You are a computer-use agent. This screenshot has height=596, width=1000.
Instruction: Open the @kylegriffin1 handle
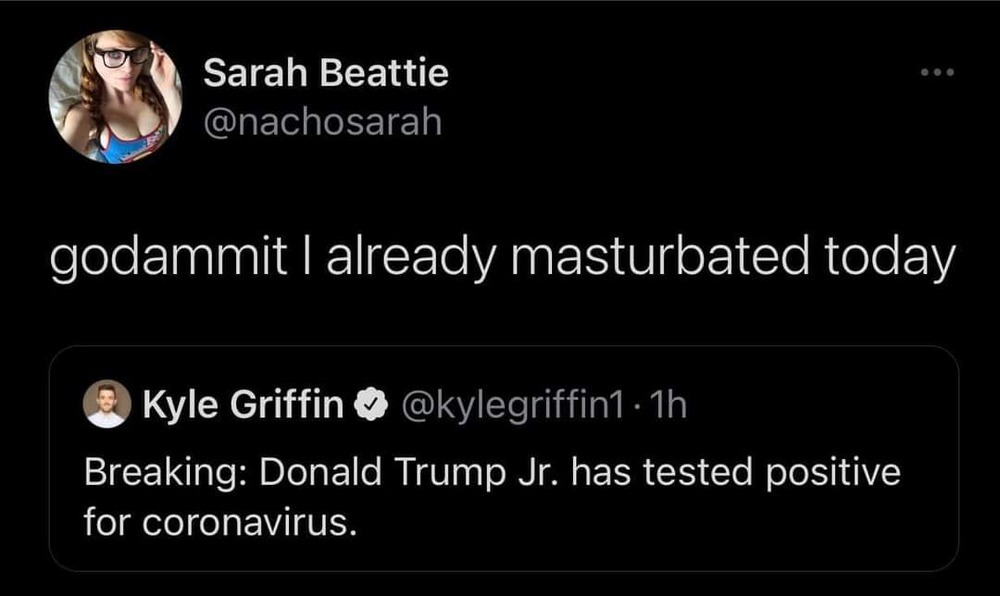[x=512, y=404]
